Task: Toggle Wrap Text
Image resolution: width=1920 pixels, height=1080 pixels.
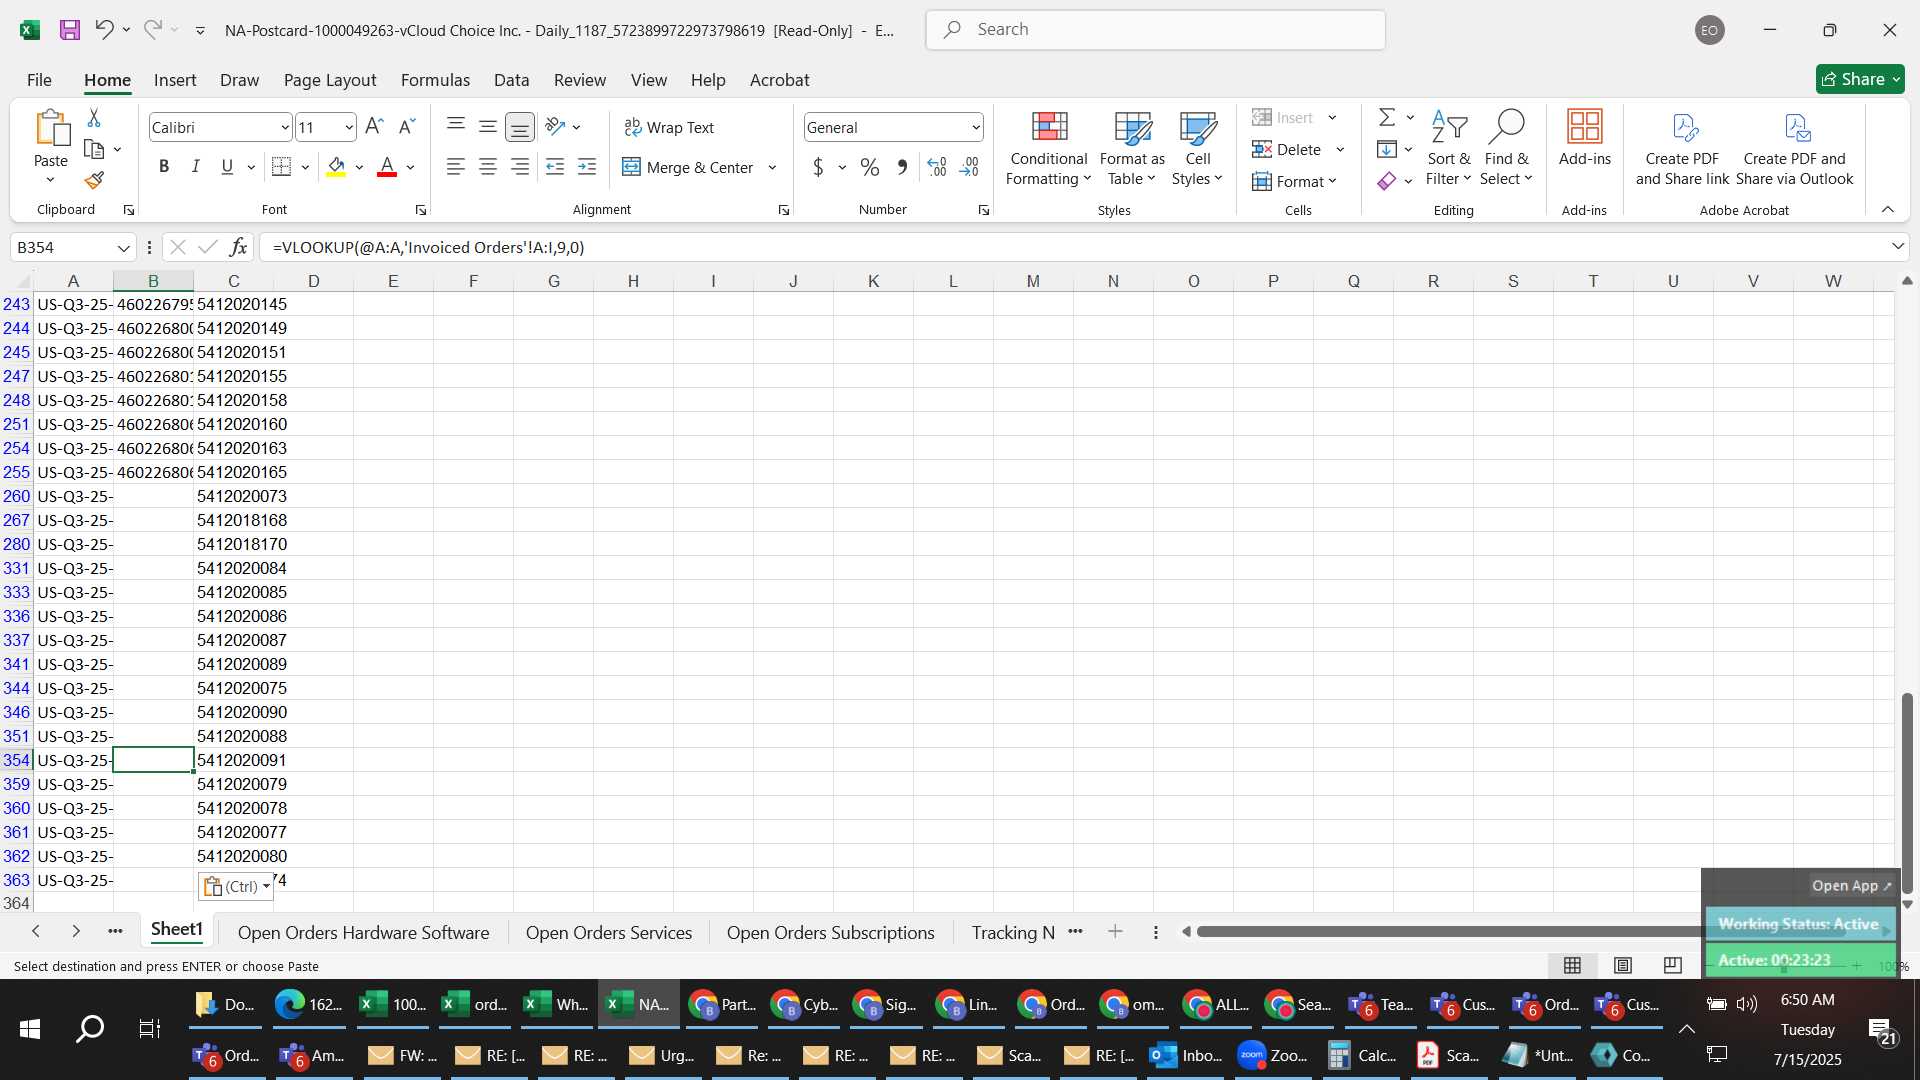Action: pos(669,127)
